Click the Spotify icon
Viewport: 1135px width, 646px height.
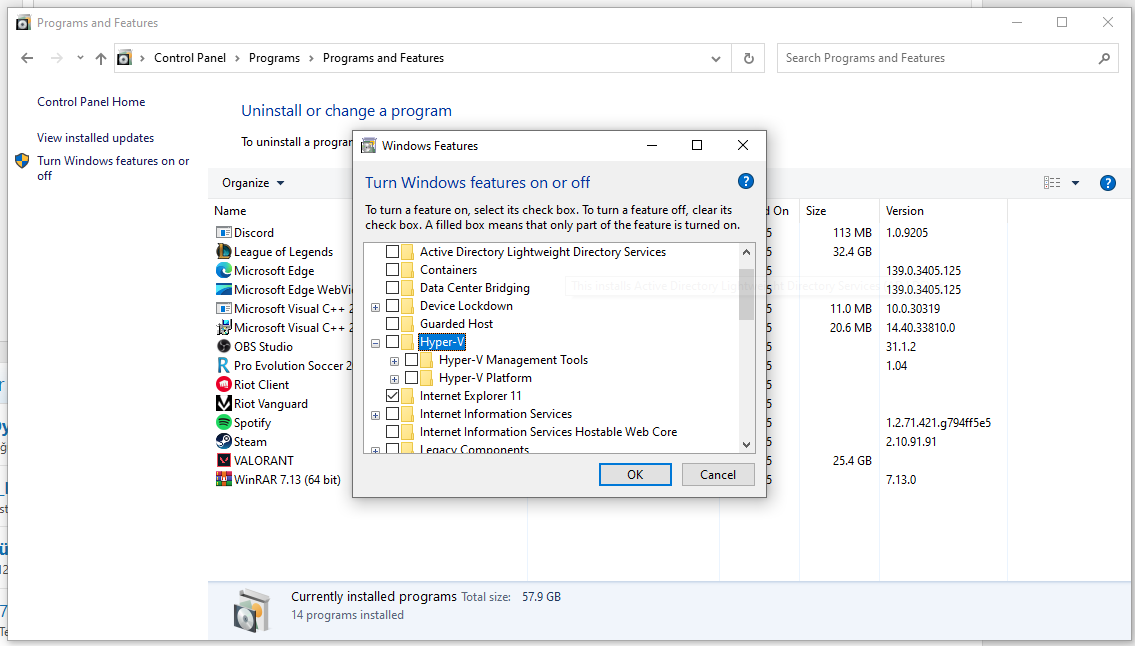[x=224, y=422]
